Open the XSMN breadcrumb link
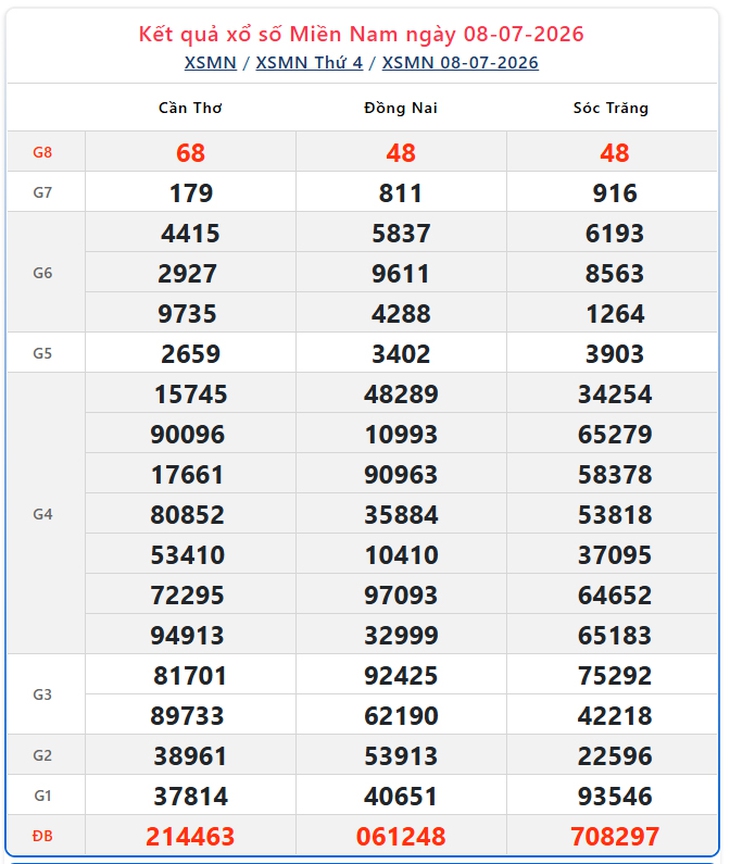 tap(210, 63)
